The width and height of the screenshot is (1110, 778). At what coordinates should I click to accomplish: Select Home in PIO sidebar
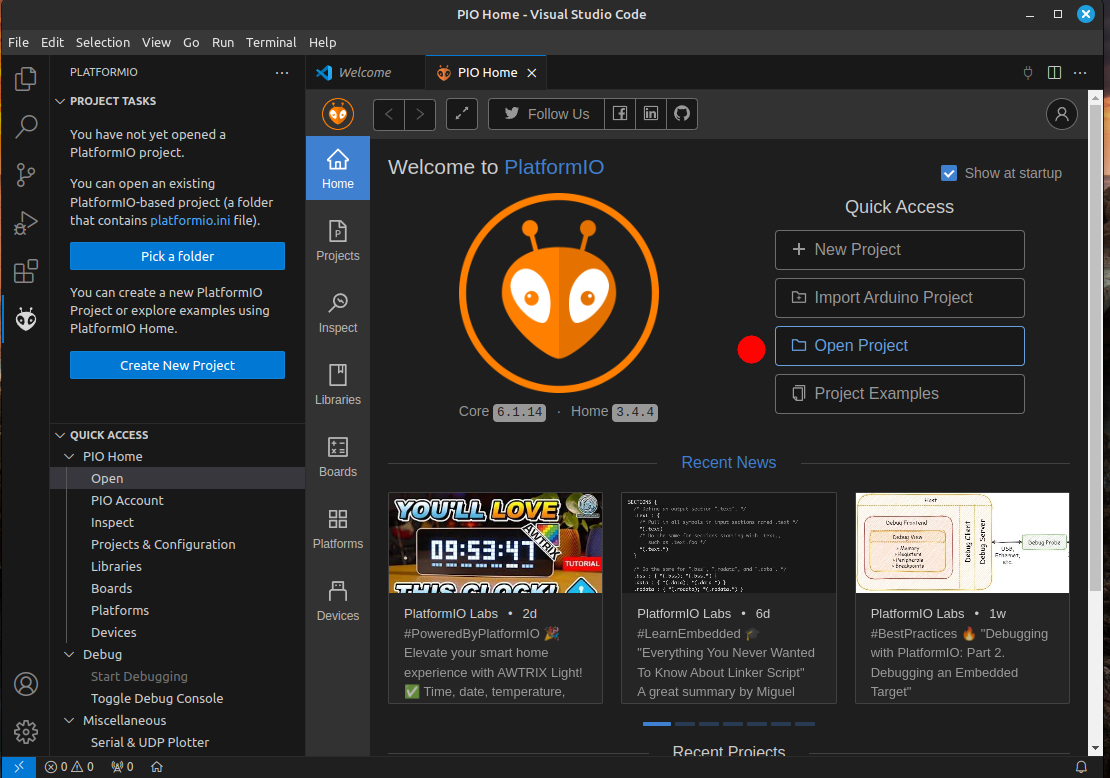point(338,168)
